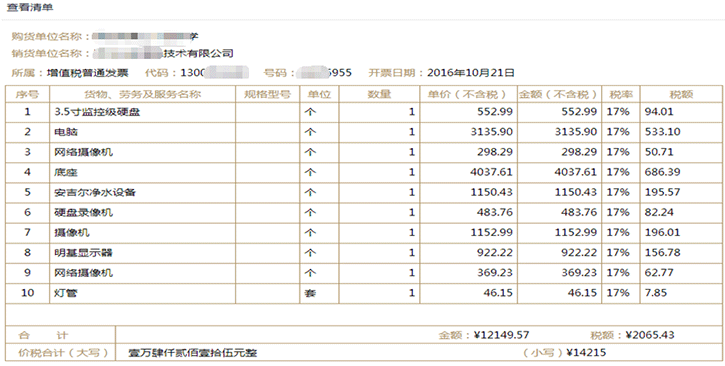
Task: Click the 税额 column header
Action: point(682,94)
